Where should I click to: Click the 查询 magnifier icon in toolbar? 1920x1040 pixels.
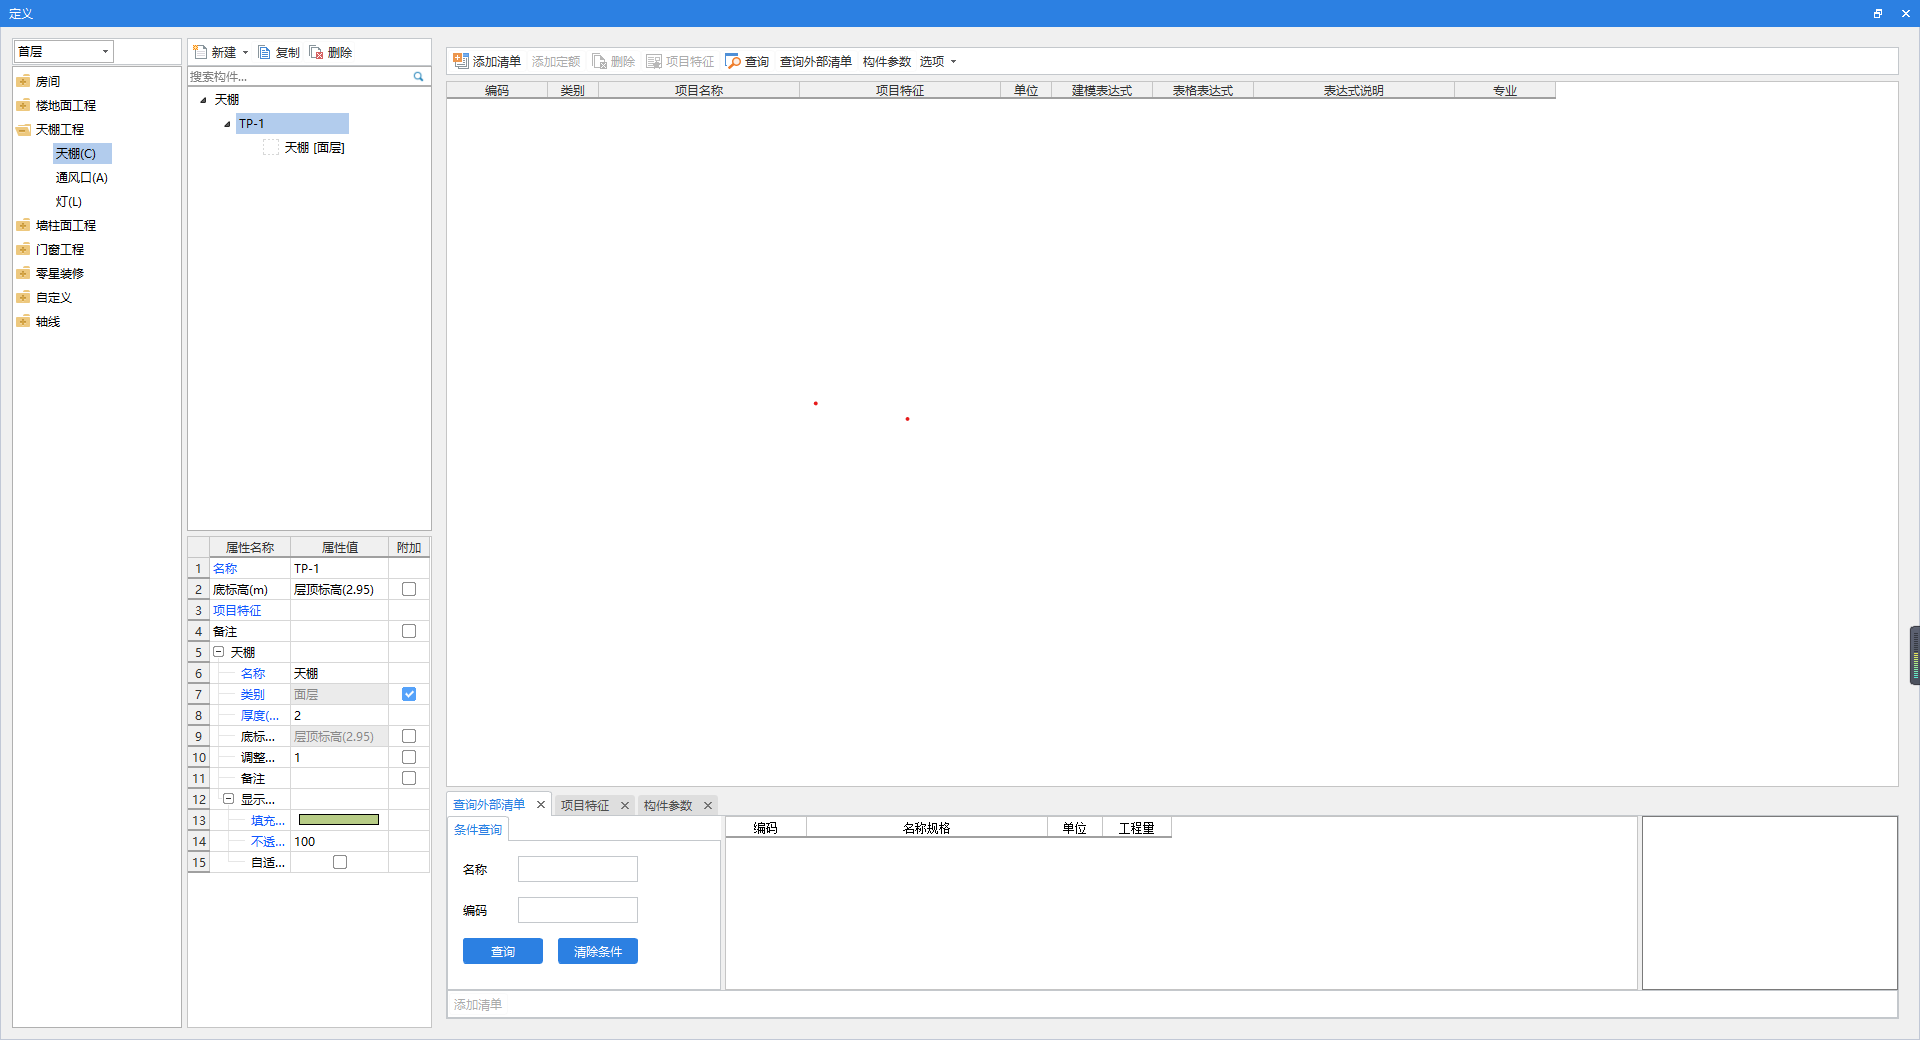[733, 61]
